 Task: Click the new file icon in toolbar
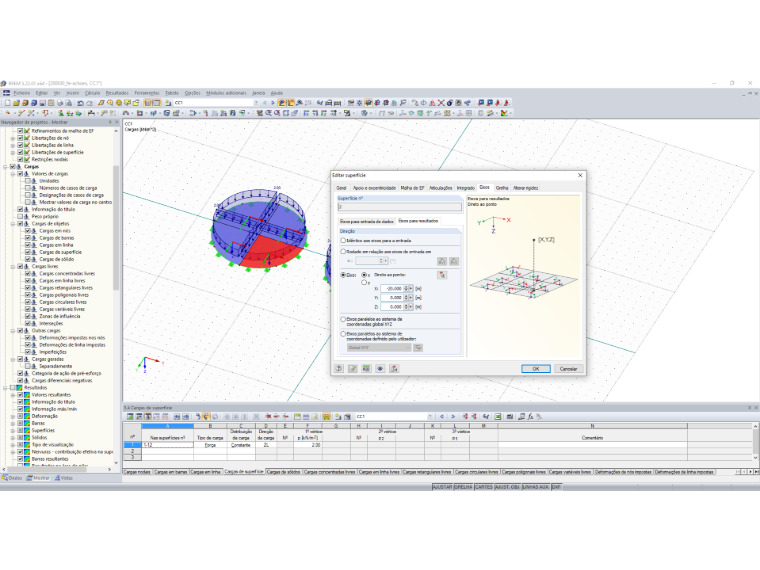pyautogui.click(x=7, y=103)
